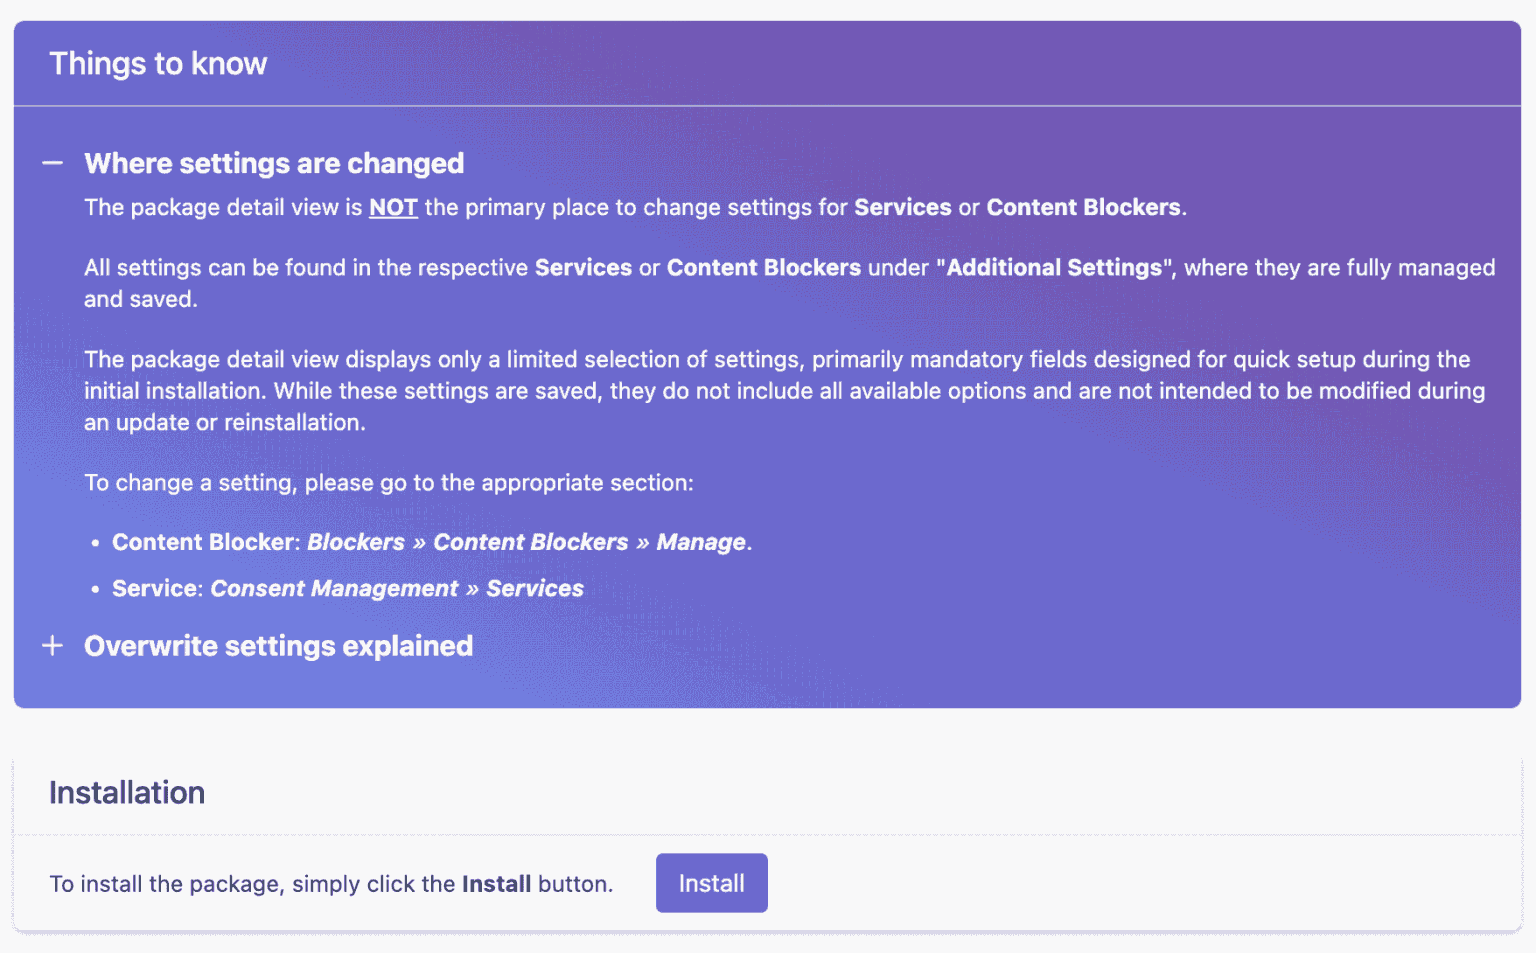
Task: Select the 'Things to know' panel title
Action: point(158,64)
